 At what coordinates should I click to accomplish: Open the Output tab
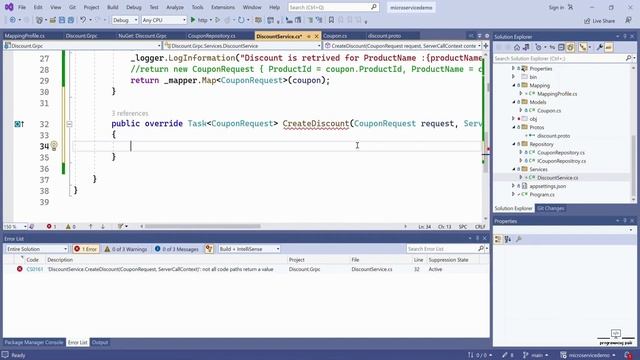pyautogui.click(x=100, y=342)
